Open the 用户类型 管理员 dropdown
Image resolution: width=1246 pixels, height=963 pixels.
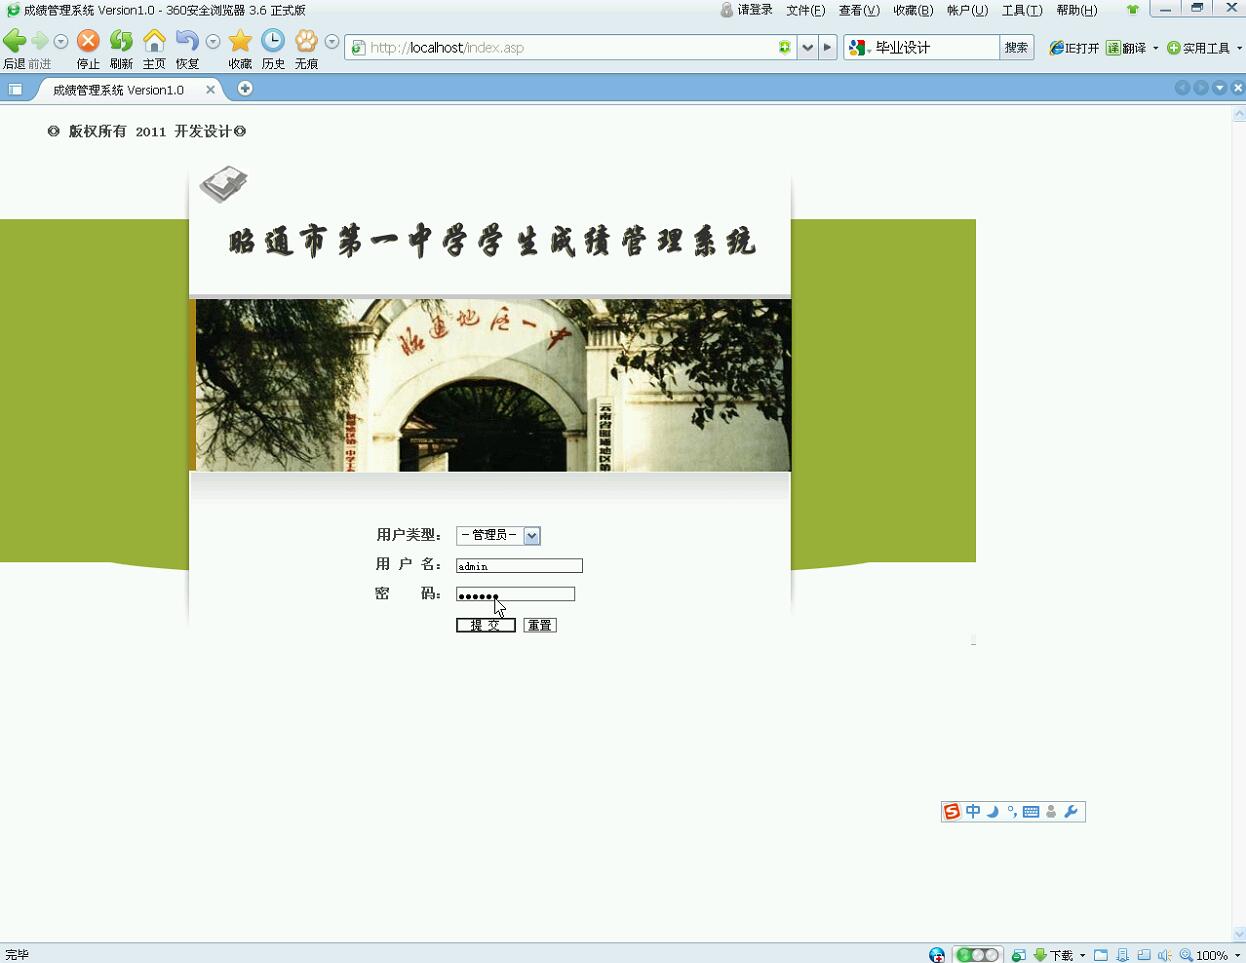tap(498, 536)
